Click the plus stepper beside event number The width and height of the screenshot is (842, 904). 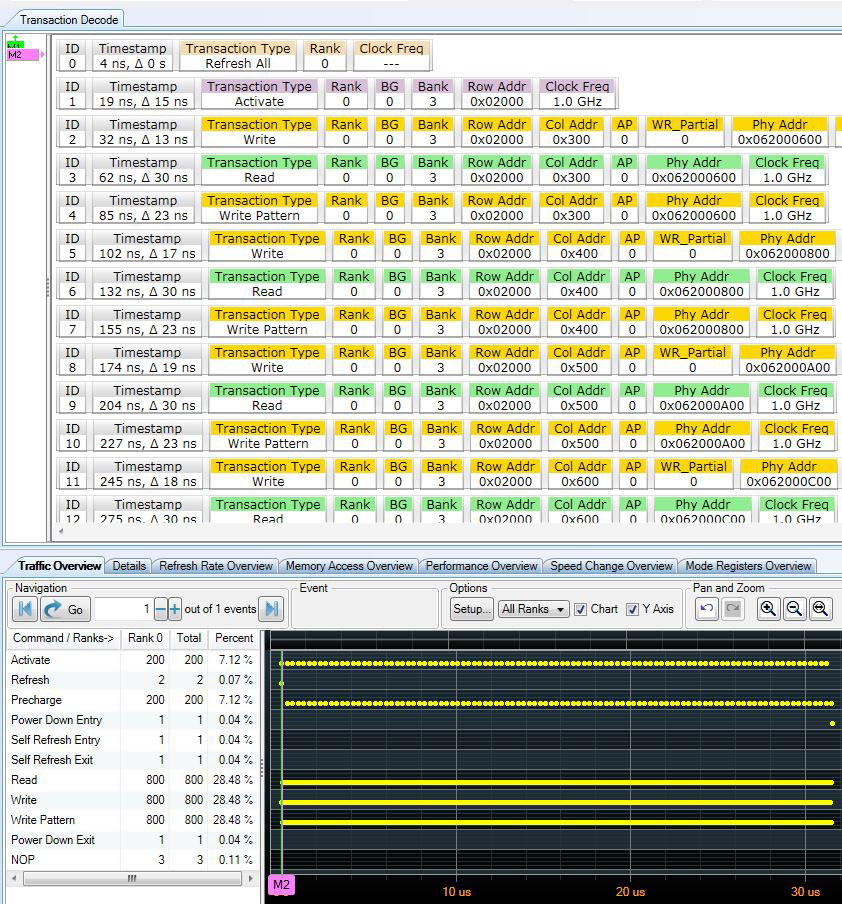pyautogui.click(x=174, y=609)
